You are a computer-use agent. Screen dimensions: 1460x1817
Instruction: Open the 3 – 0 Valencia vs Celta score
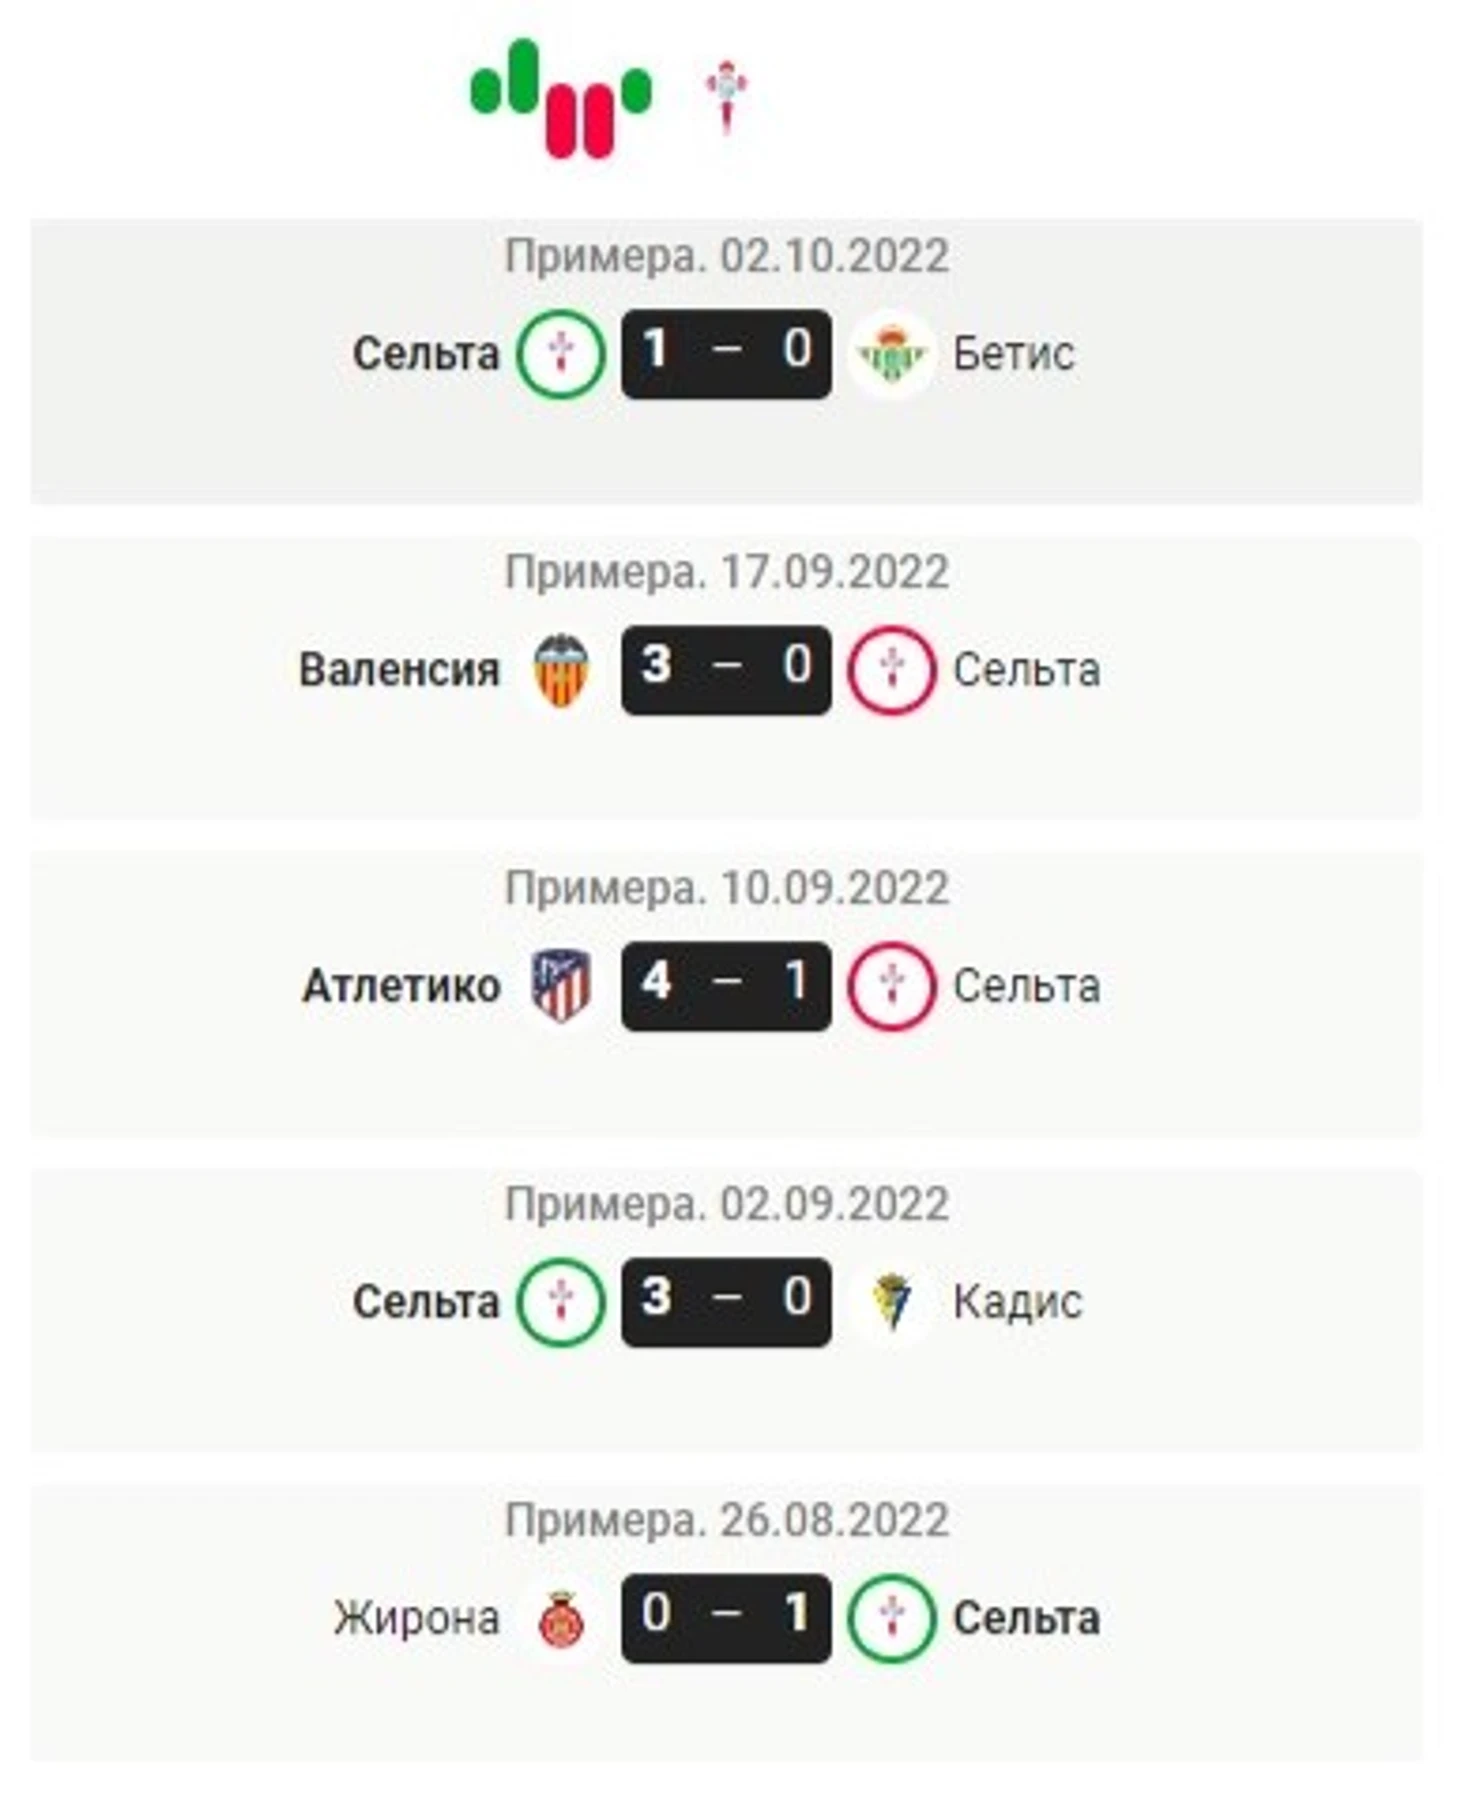(726, 670)
